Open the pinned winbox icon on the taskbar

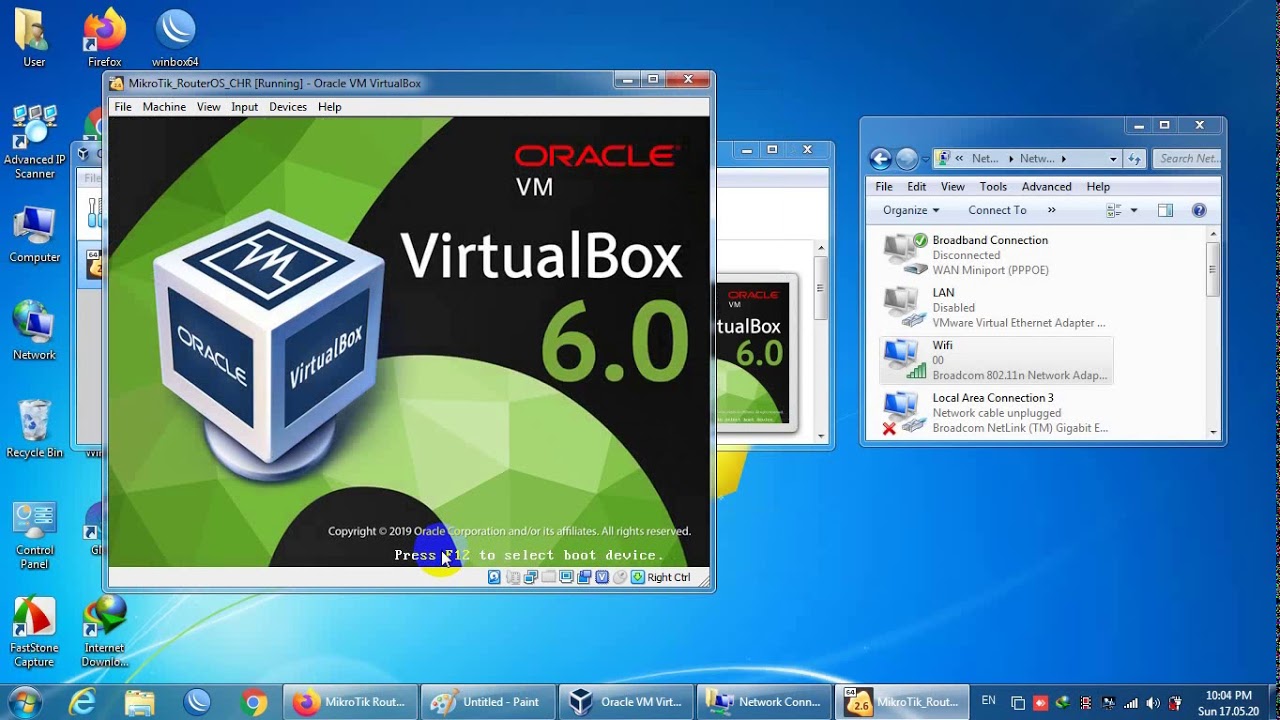pyautogui.click(x=197, y=702)
